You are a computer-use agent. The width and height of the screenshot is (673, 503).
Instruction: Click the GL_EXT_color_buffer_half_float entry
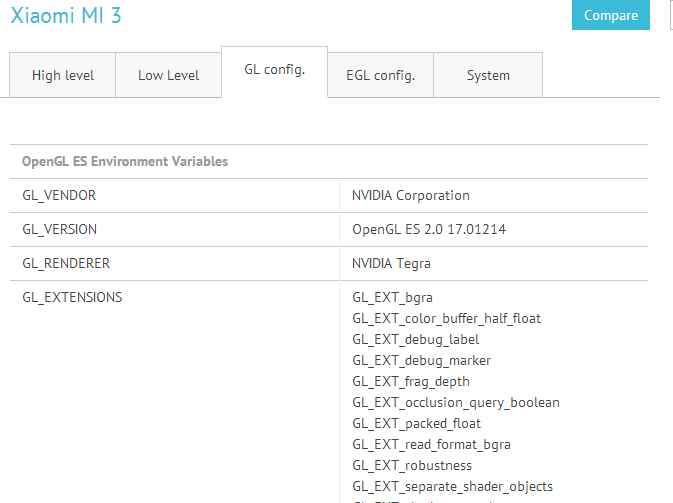446,318
